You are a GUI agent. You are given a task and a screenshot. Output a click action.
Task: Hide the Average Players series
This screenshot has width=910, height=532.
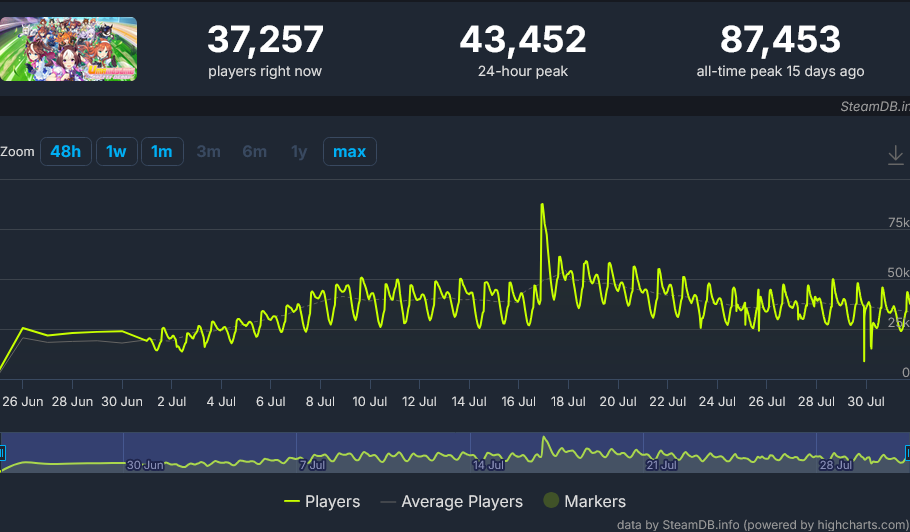pyautogui.click(x=450, y=501)
